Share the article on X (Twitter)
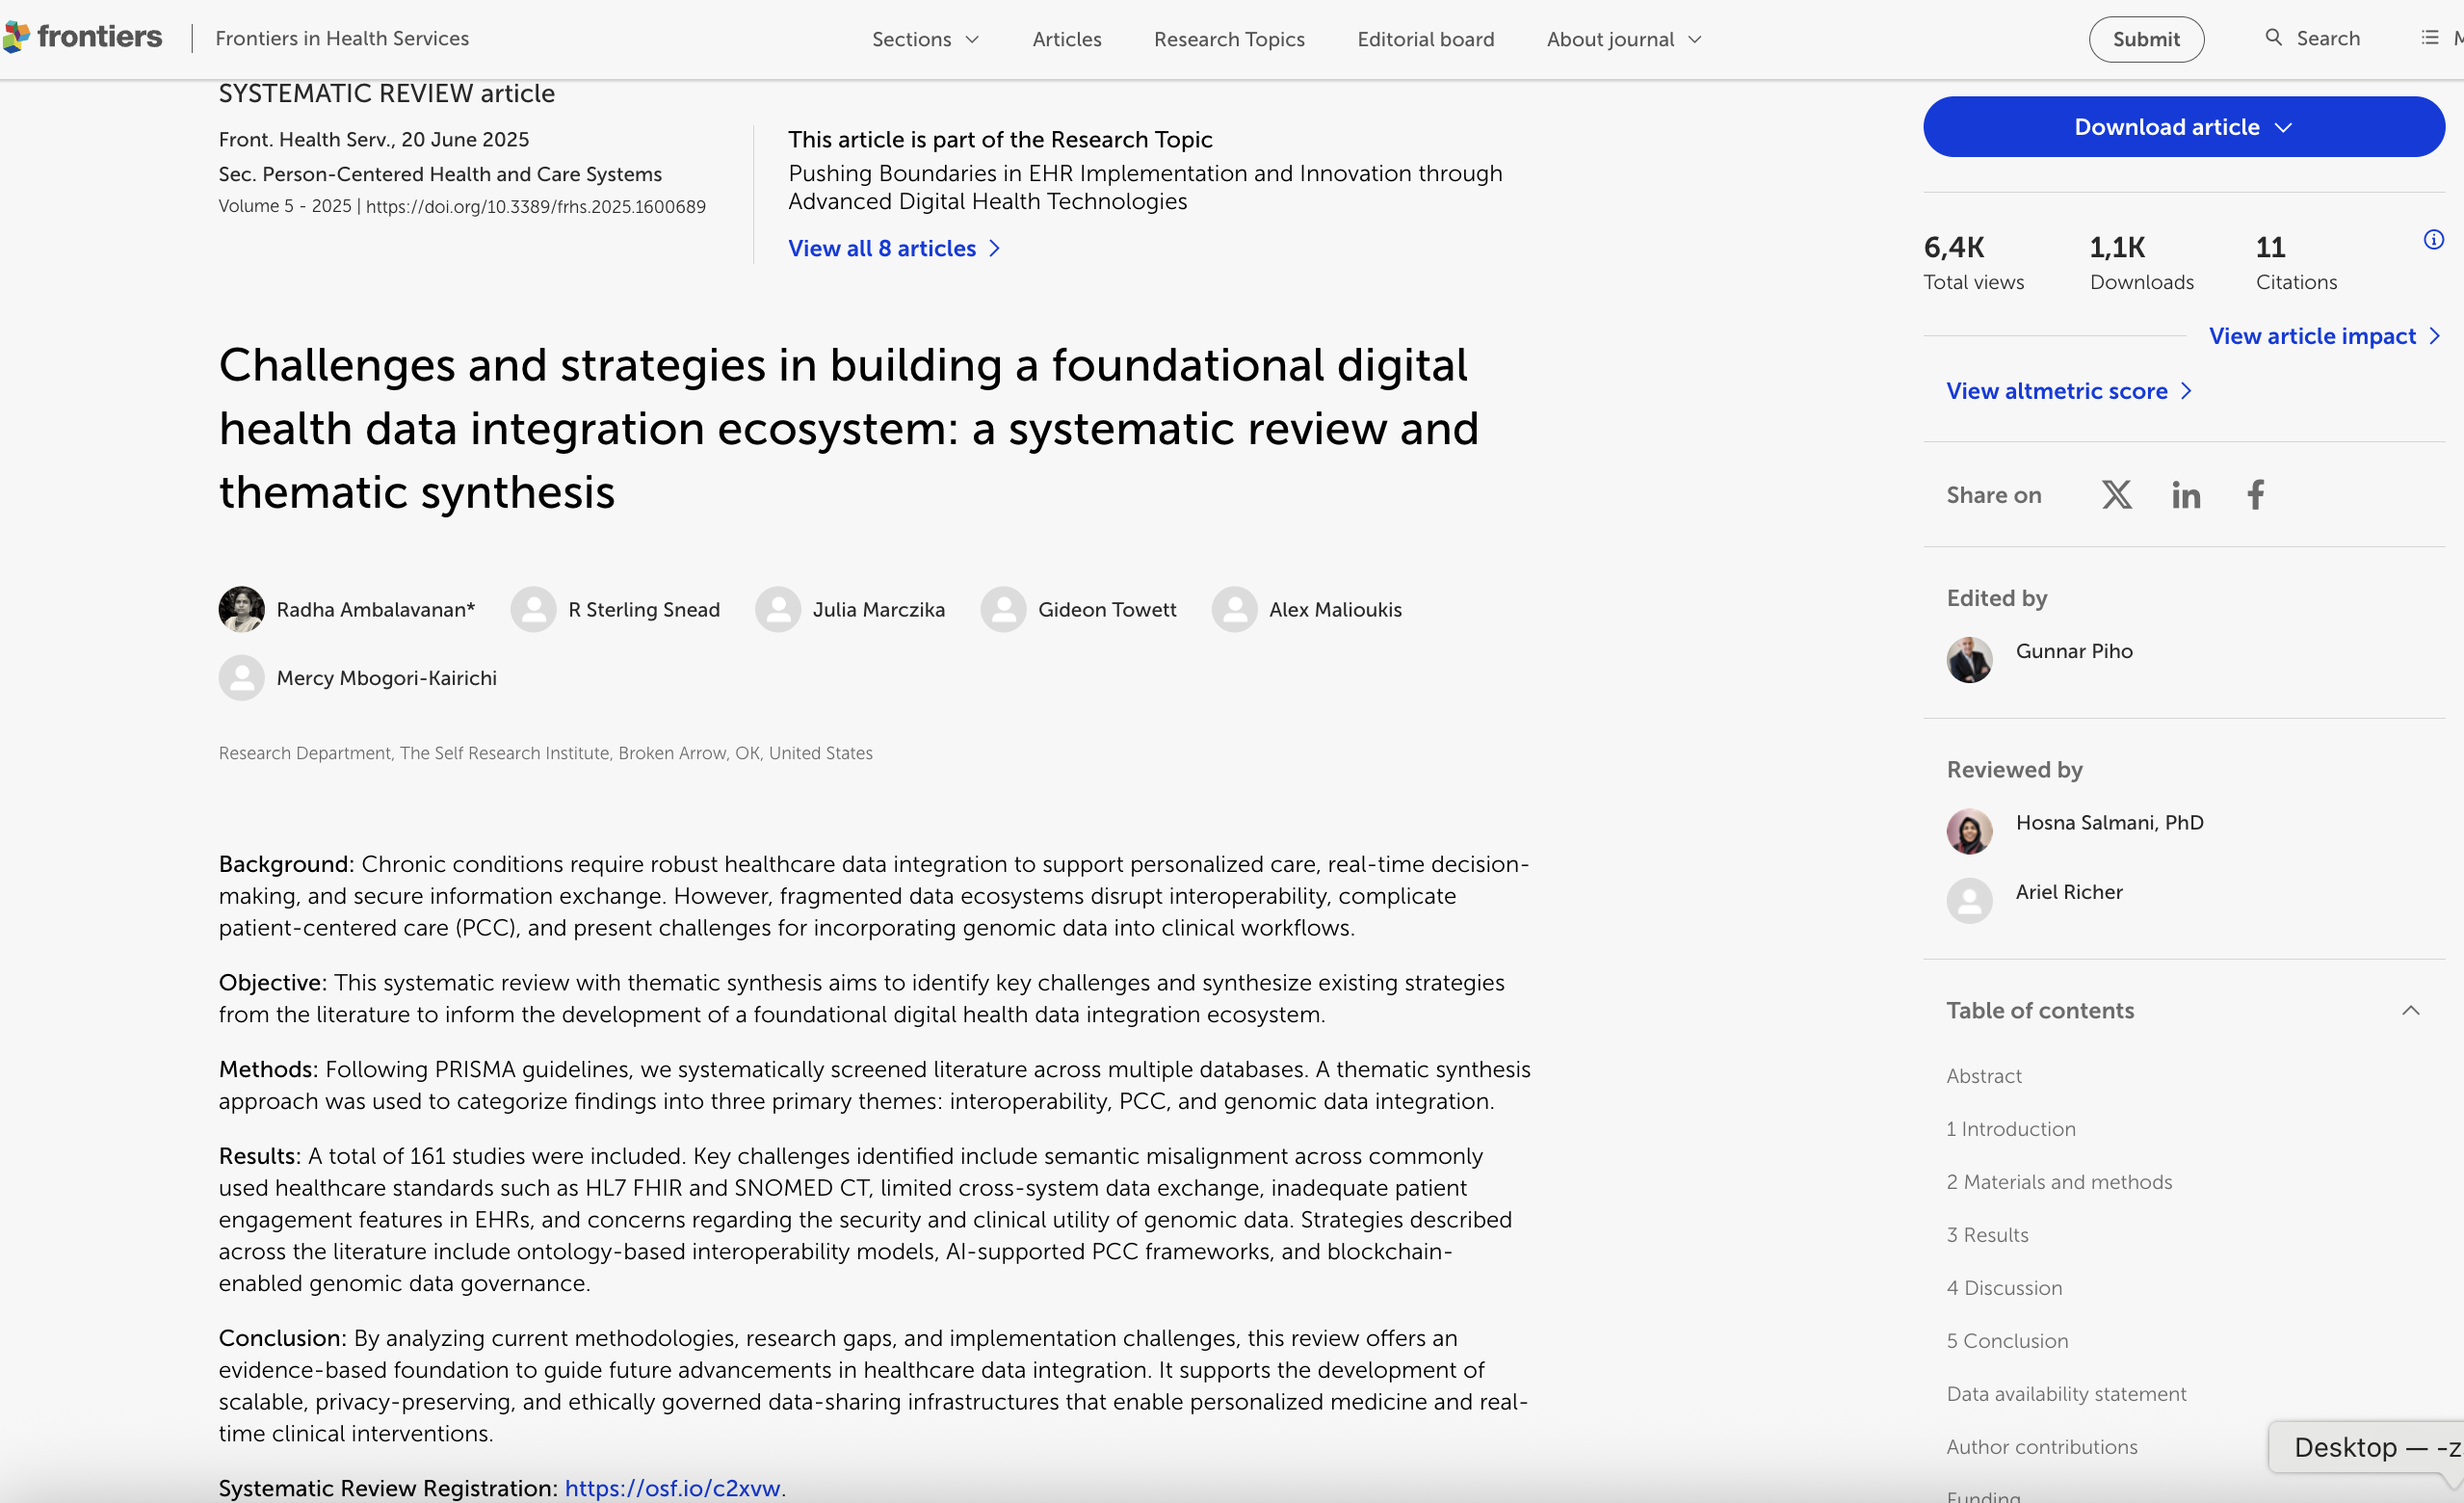Image resolution: width=2464 pixels, height=1503 pixels. coord(2116,494)
